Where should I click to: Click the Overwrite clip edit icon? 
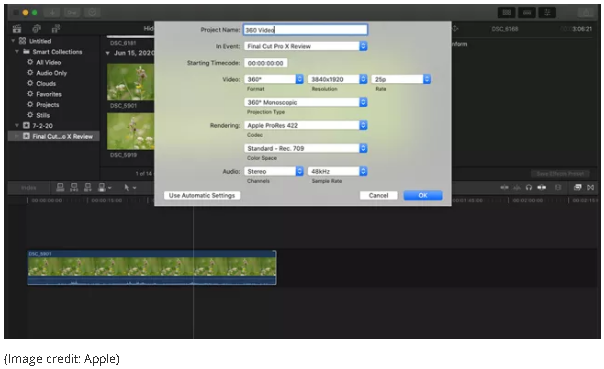[x=102, y=187]
